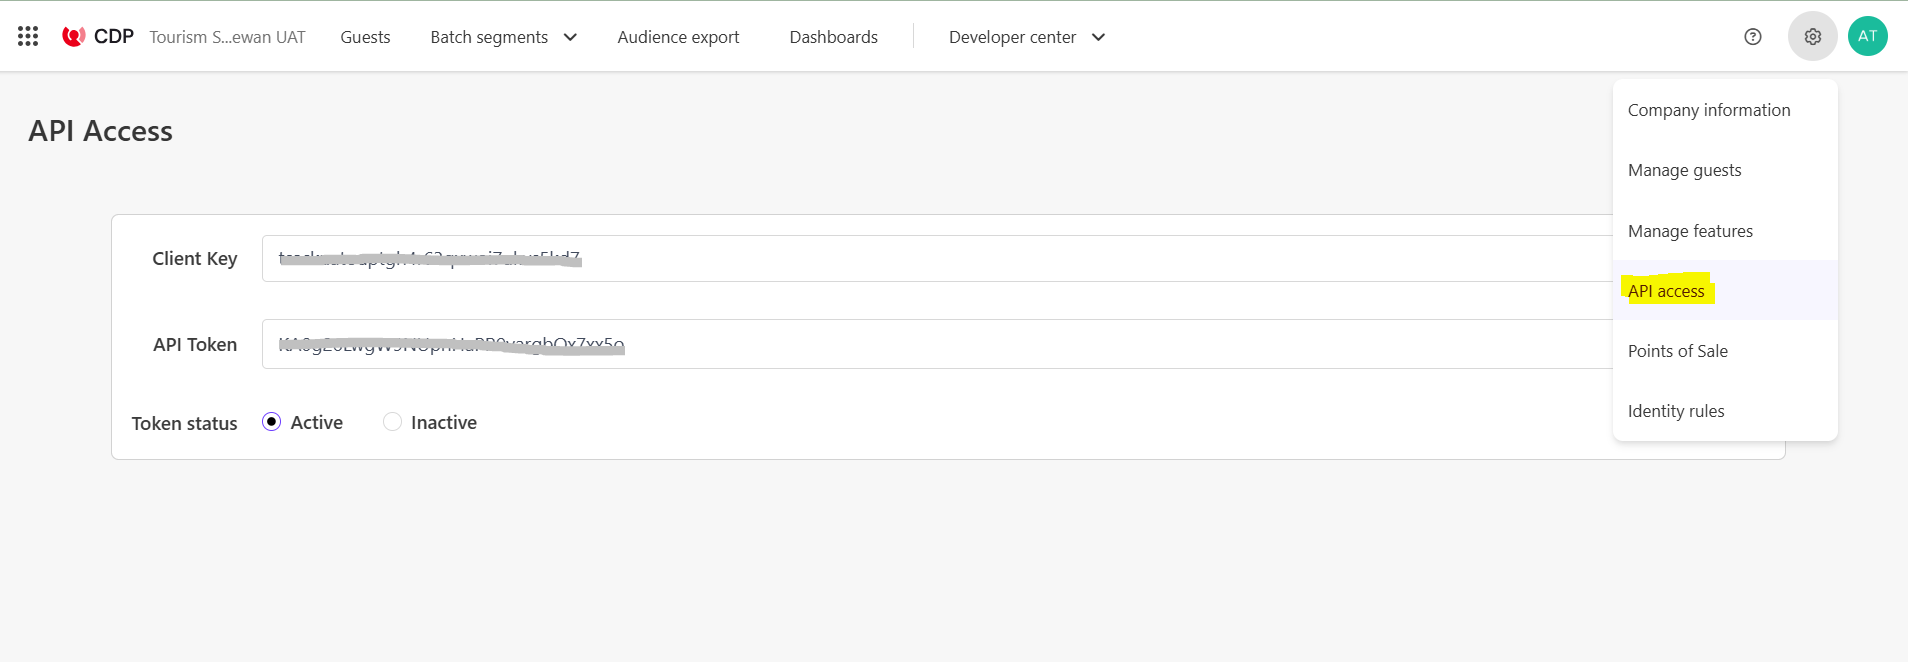The width and height of the screenshot is (1908, 662).
Task: Open Identity rules settings
Action: (1725, 411)
